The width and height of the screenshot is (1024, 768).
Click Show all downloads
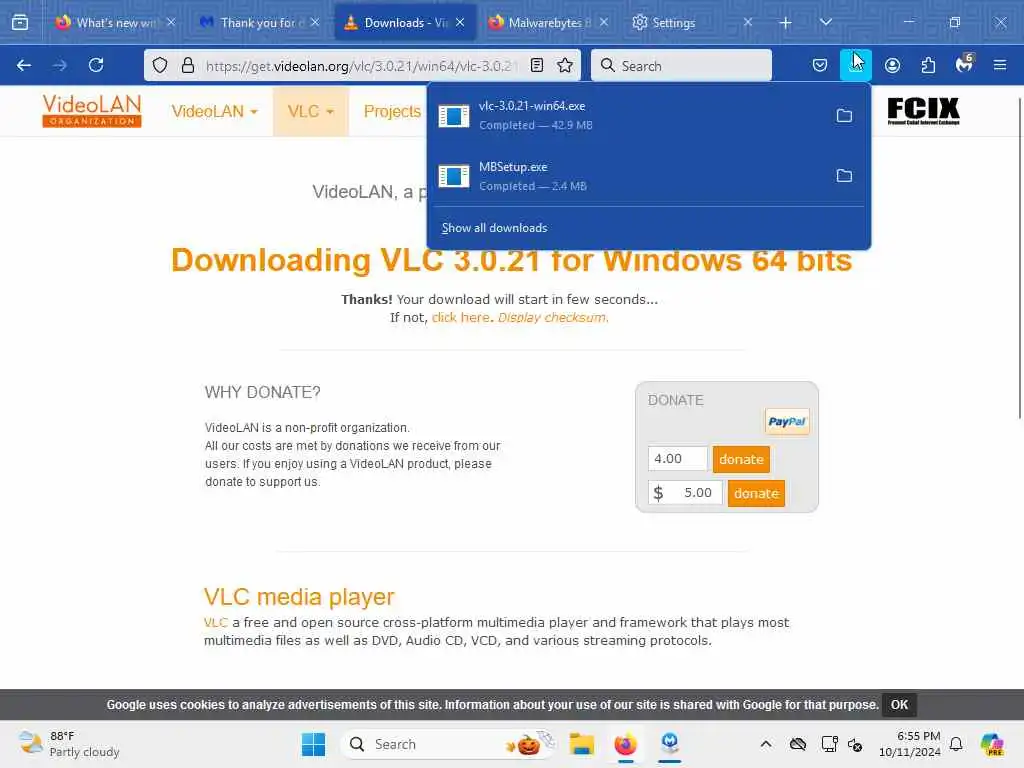click(x=494, y=228)
